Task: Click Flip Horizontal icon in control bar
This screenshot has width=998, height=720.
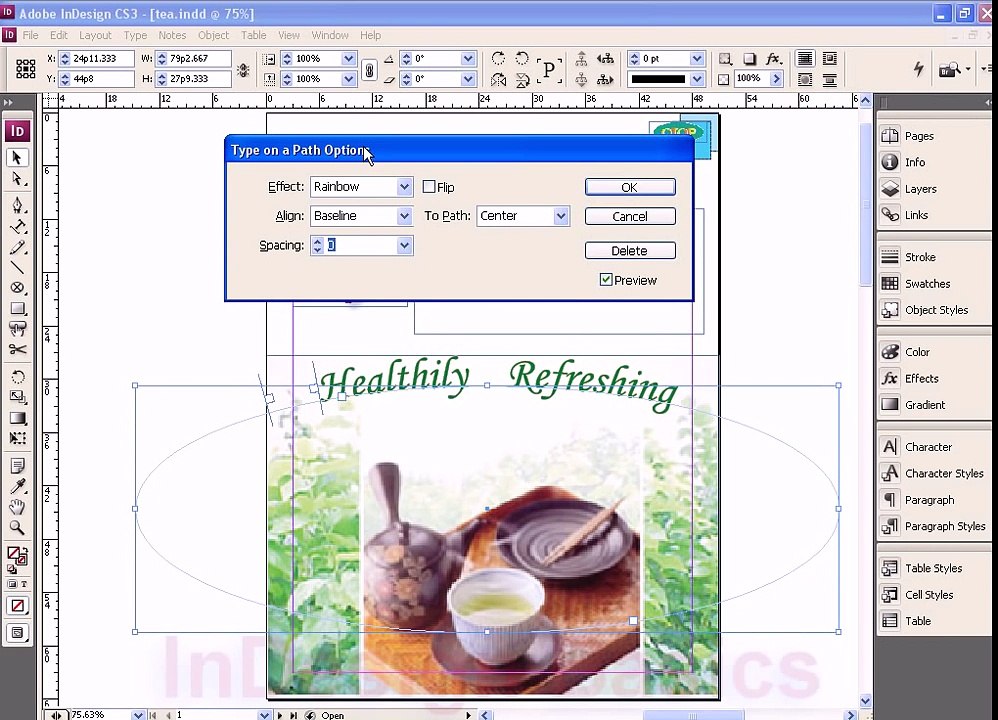Action: (498, 80)
